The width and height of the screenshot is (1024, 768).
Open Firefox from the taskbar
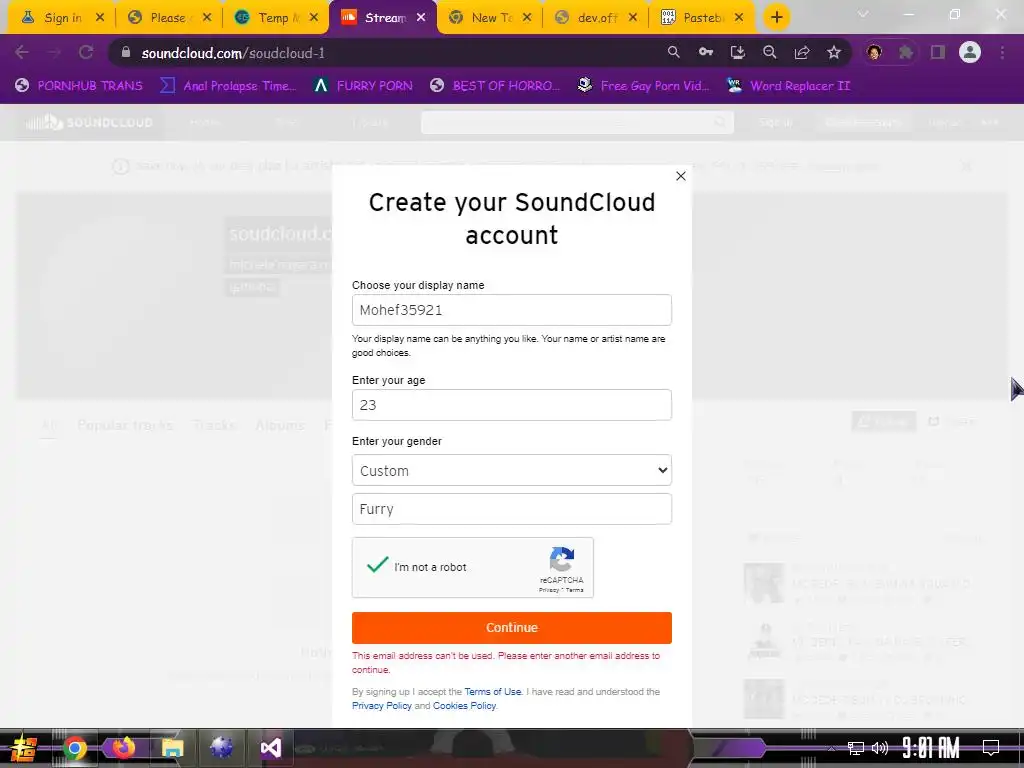(123, 748)
